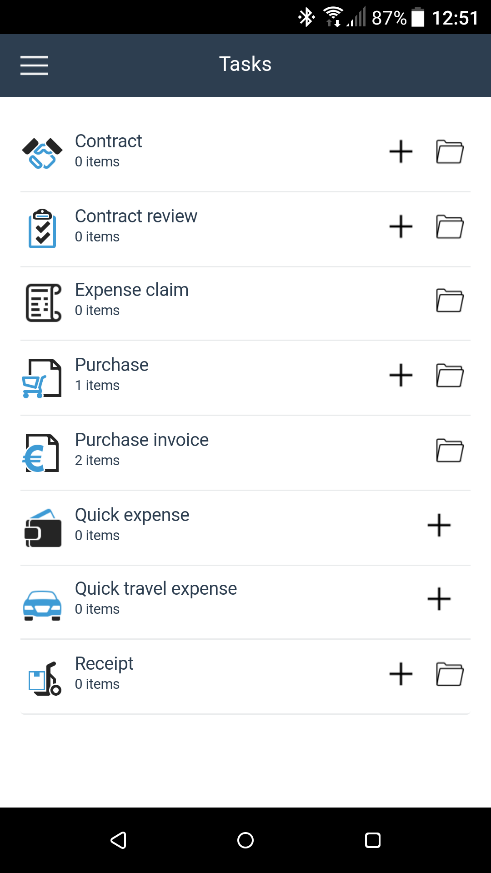Open the Receipt folder

450,674
